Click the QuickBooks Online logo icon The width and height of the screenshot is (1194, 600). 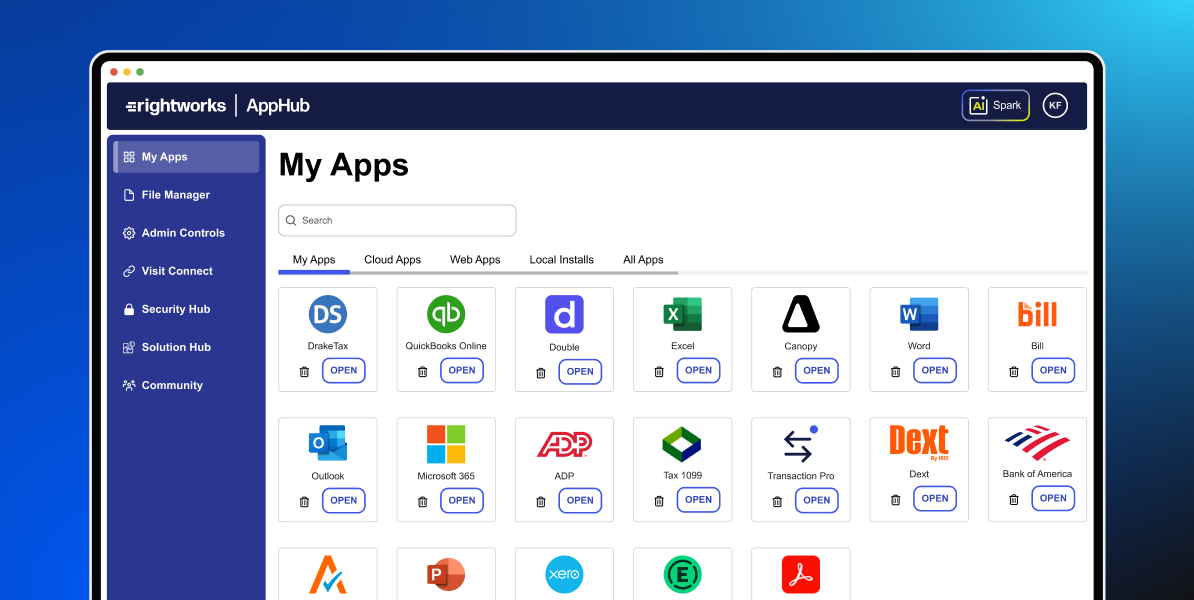coord(446,314)
